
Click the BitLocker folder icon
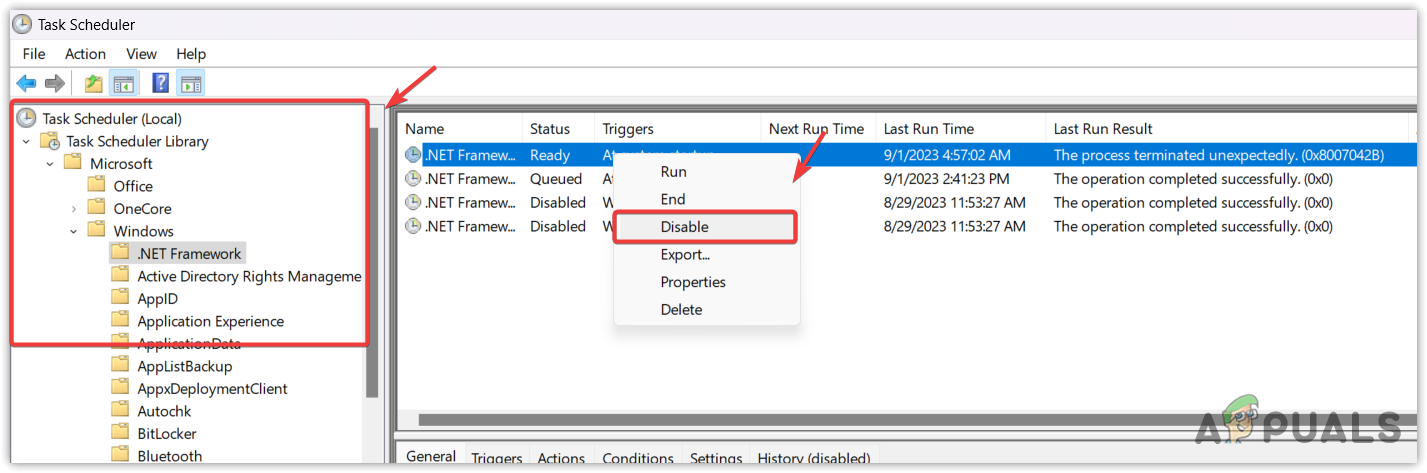(x=121, y=433)
